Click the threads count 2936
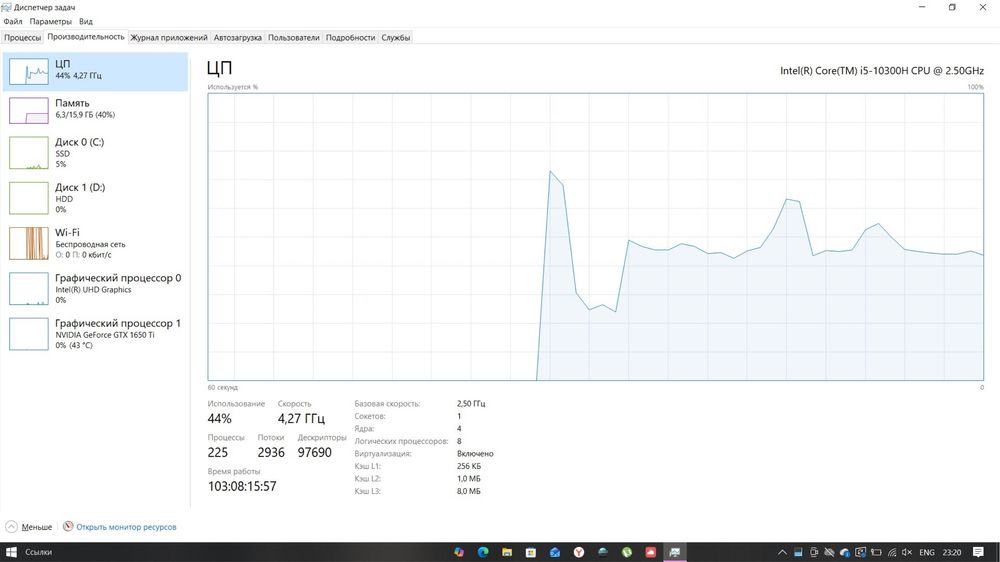 pos(271,452)
